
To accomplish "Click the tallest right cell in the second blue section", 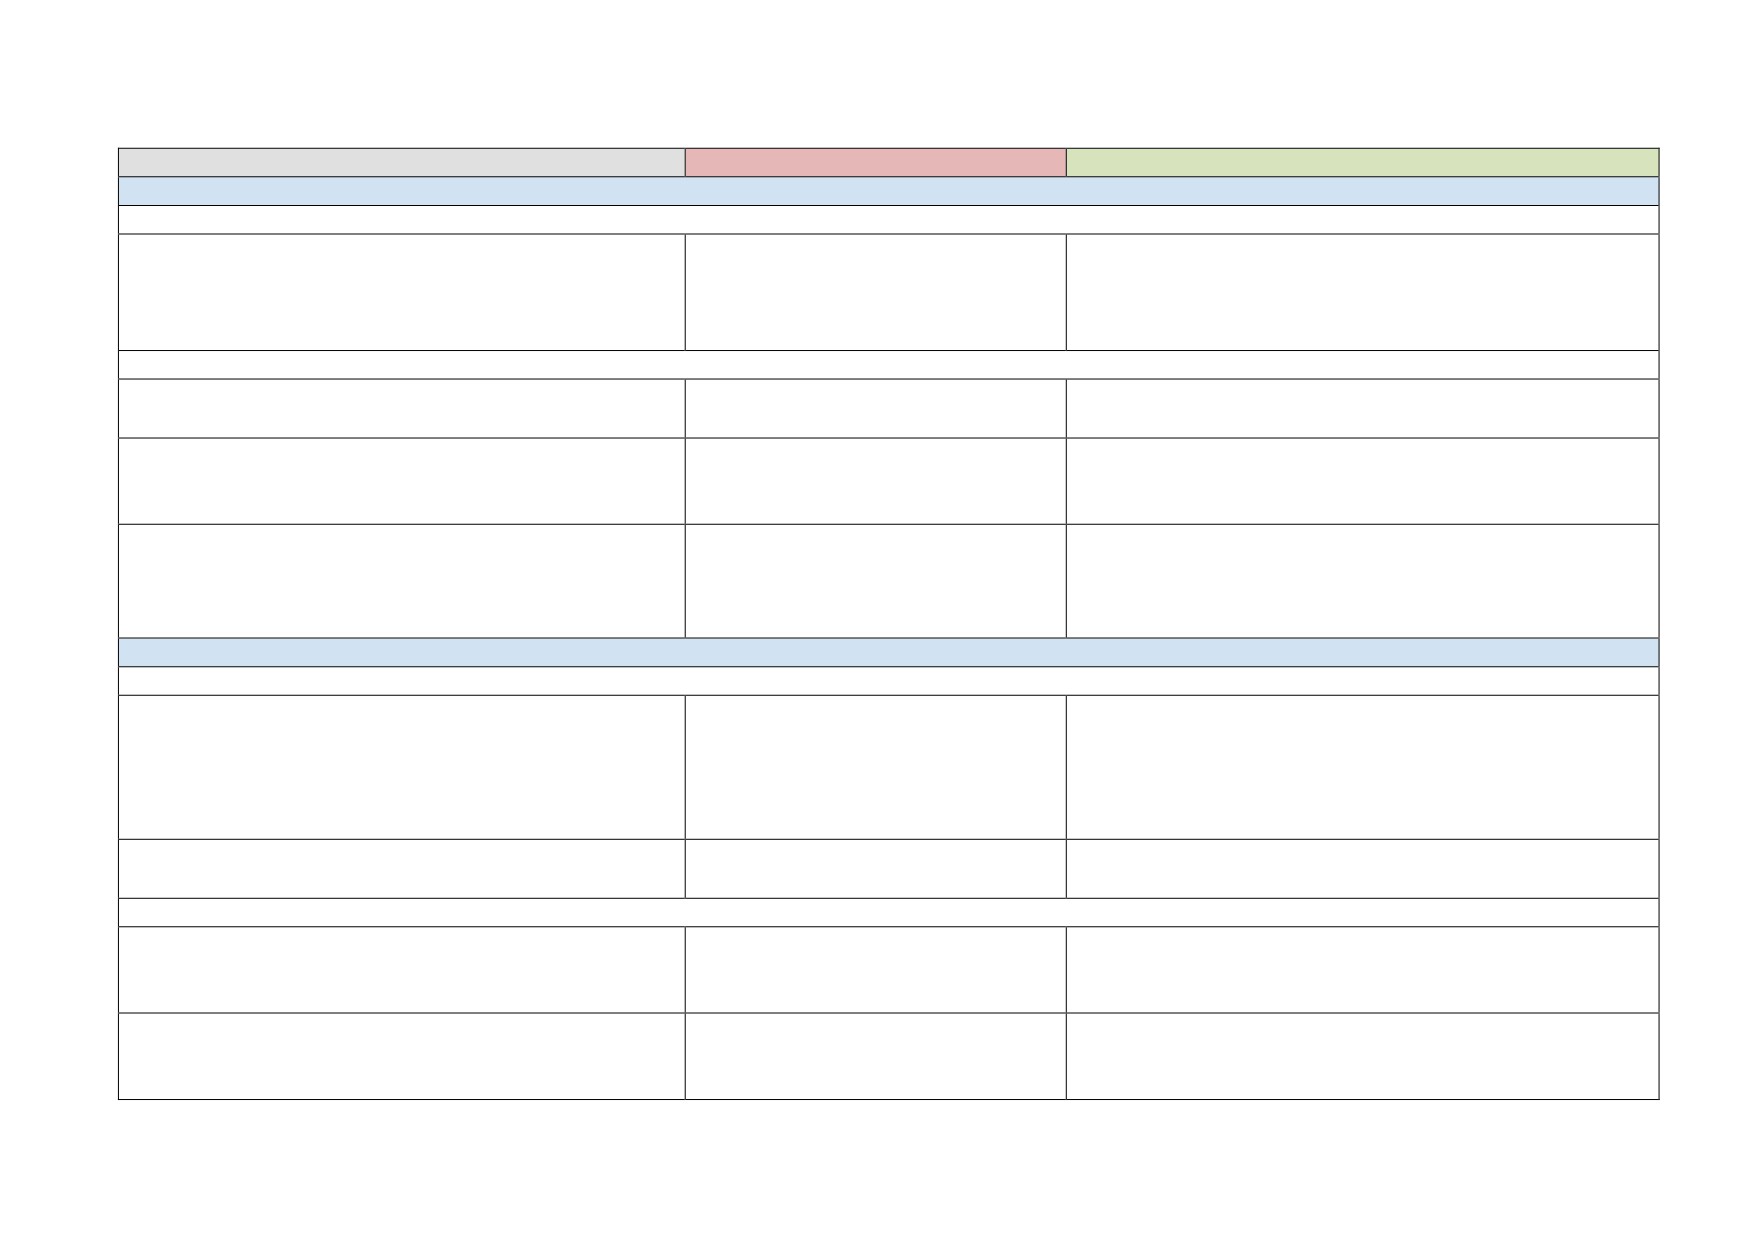I will [1362, 767].
